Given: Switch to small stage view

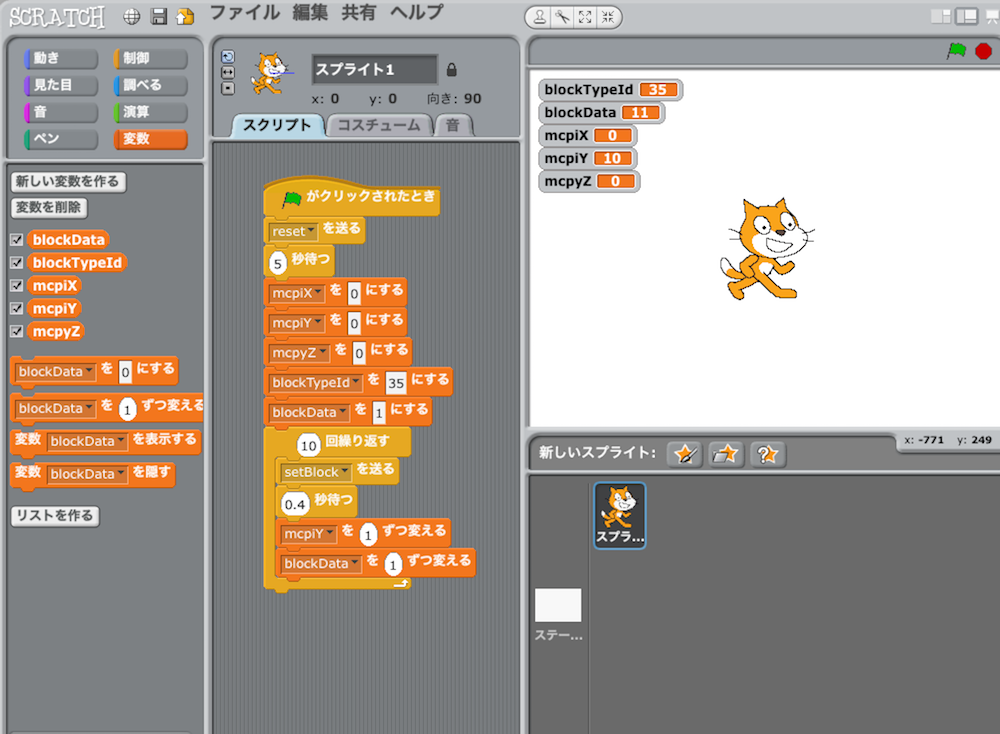Looking at the screenshot, I should click(x=941, y=16).
